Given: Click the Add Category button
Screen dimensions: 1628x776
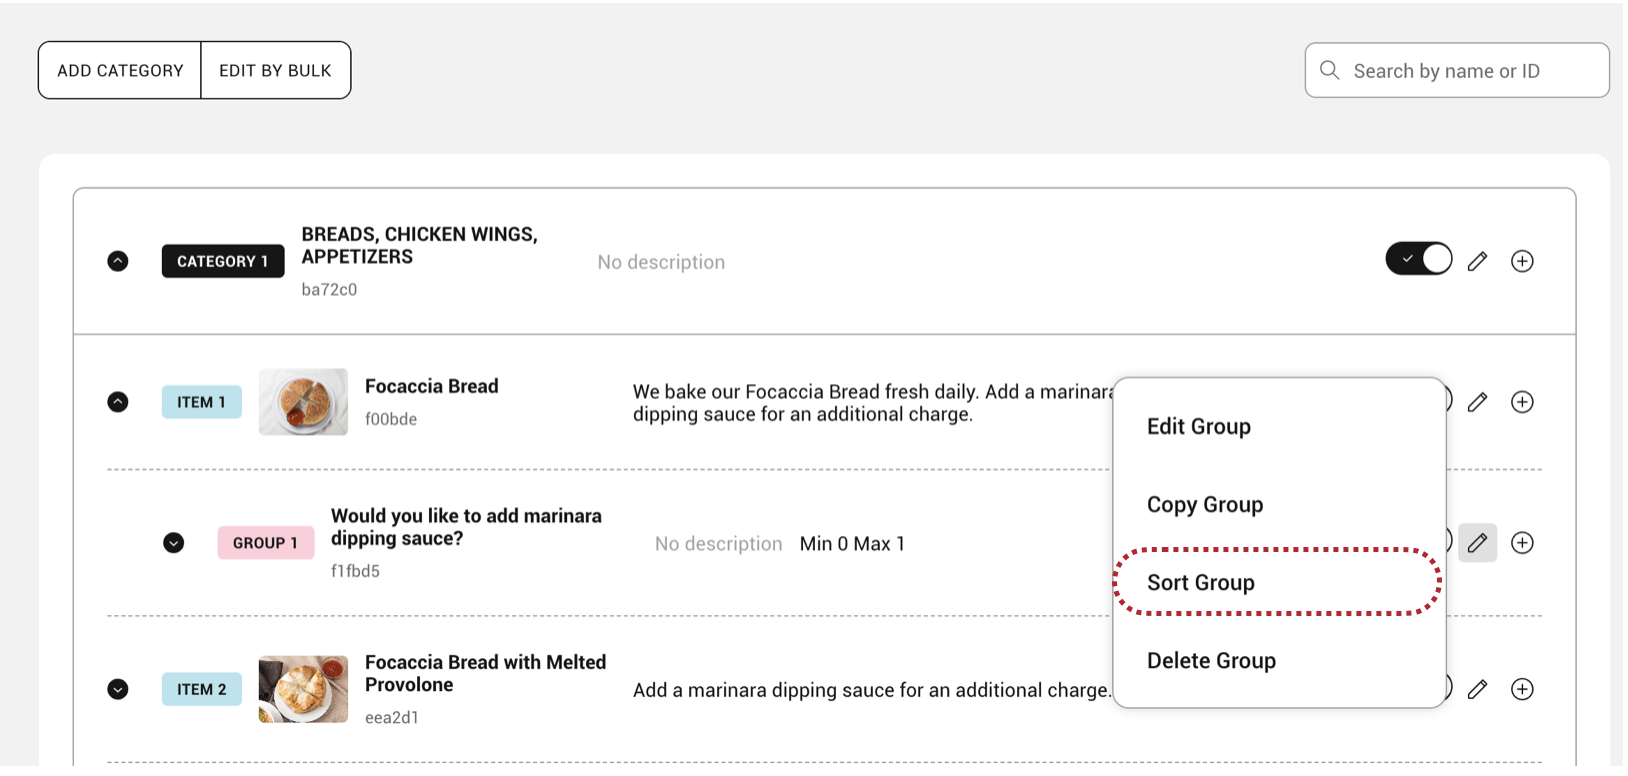Looking at the screenshot, I should point(120,70).
